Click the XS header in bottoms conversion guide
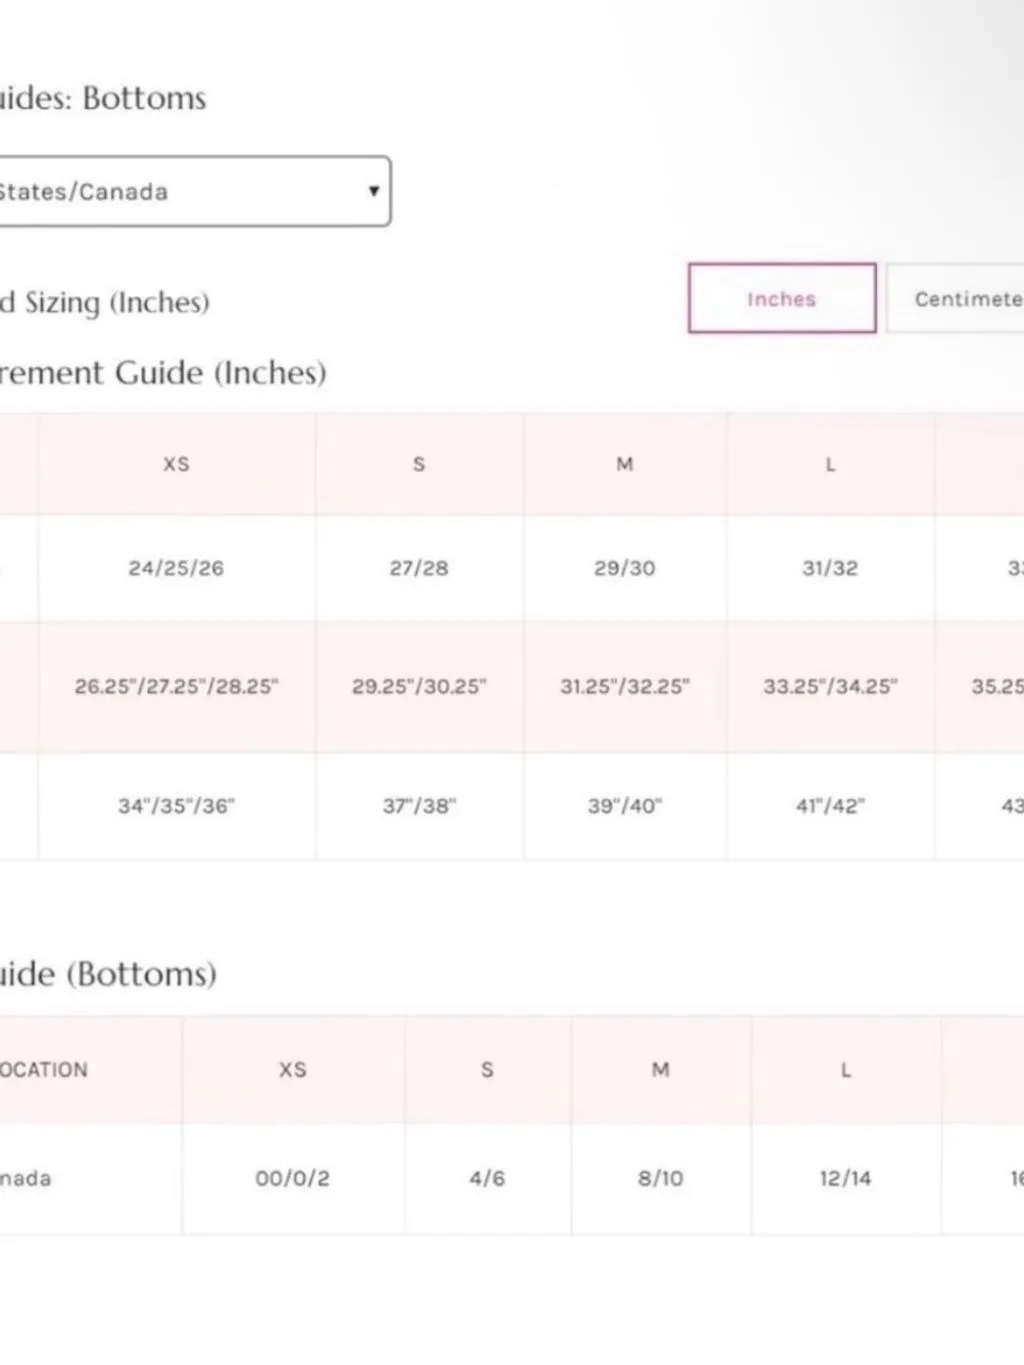Screen dimensions: 1024x1365 (293, 1070)
